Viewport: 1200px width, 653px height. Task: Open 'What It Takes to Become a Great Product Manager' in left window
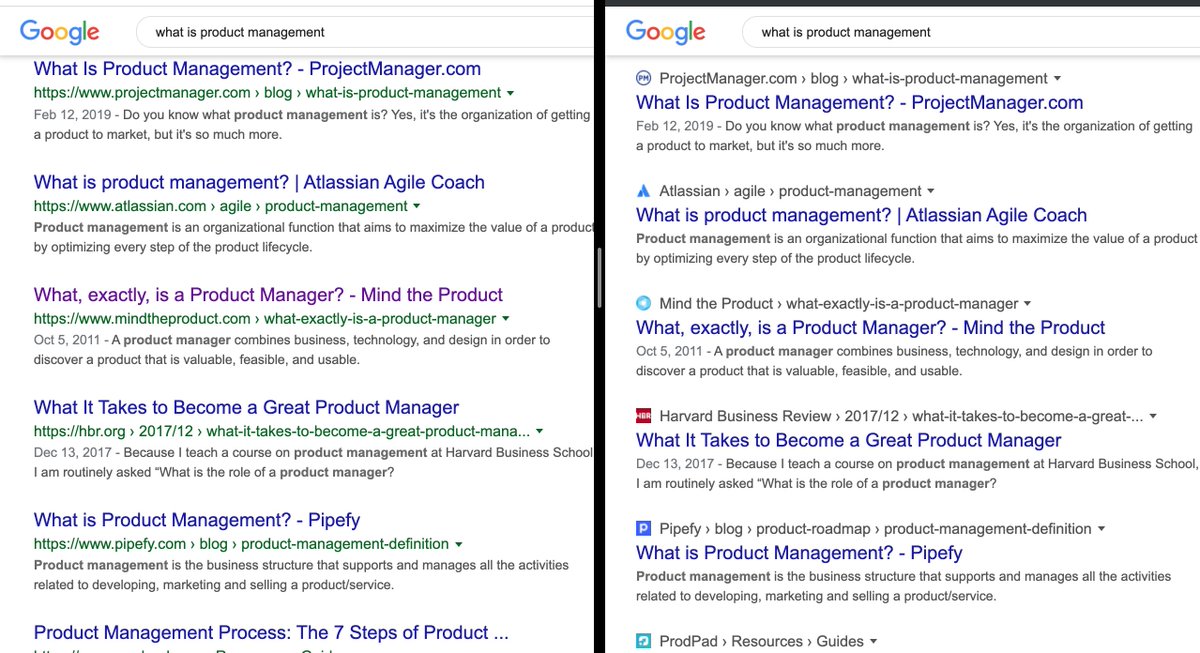(246, 407)
